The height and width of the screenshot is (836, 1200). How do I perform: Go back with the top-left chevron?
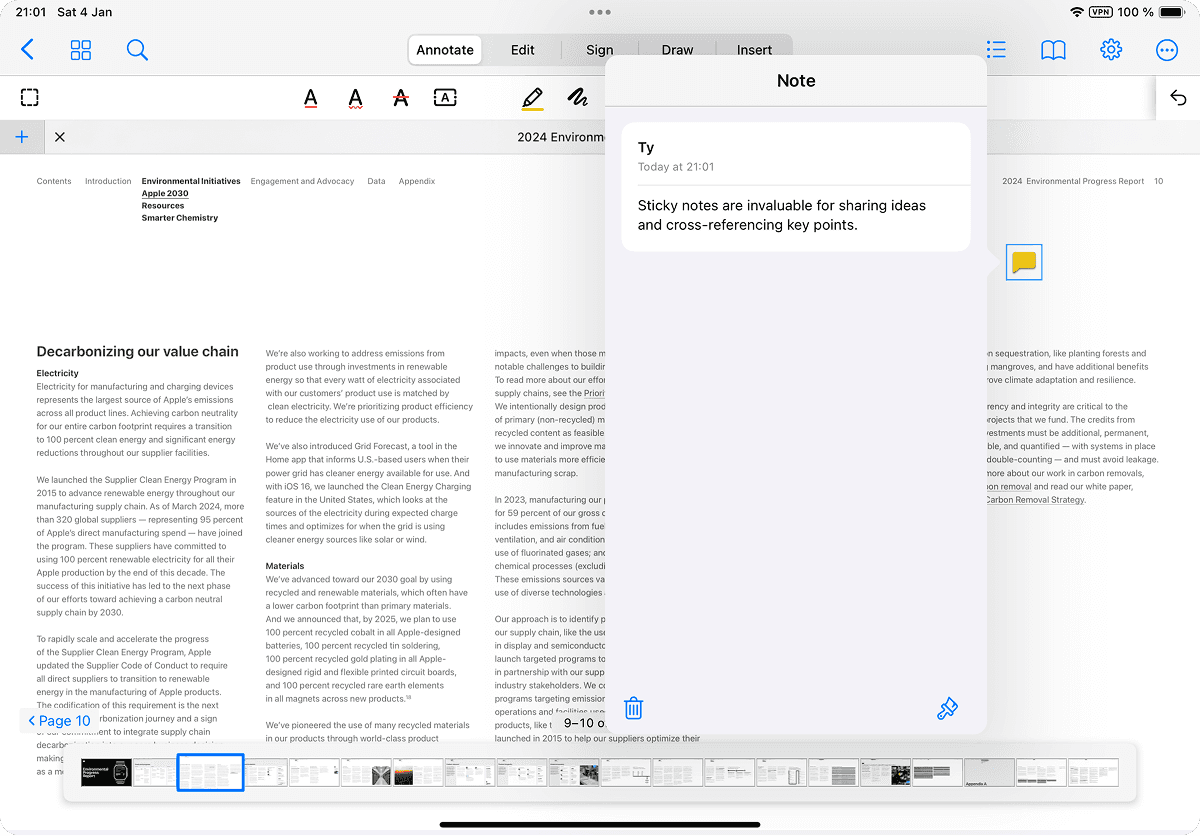click(x=27, y=49)
